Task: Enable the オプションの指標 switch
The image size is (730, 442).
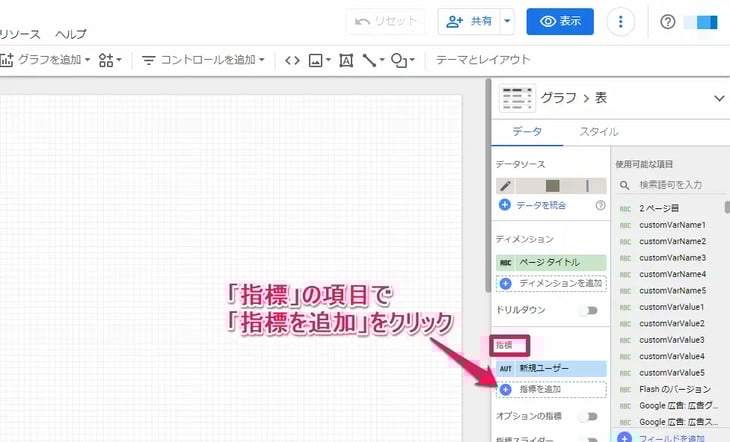Action: (x=590, y=415)
